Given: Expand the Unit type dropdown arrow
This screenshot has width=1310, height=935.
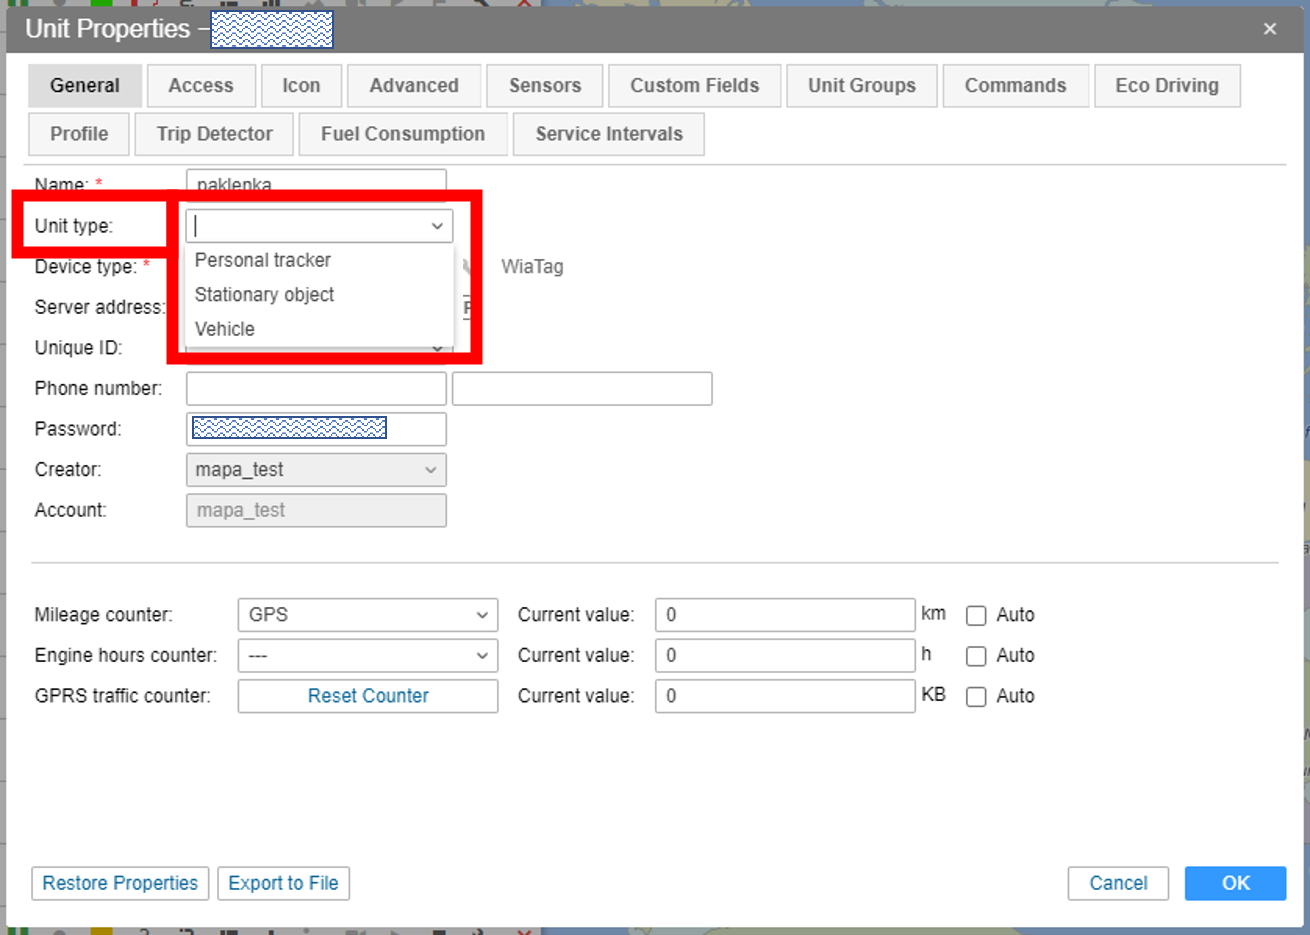Looking at the screenshot, I should pos(437,226).
